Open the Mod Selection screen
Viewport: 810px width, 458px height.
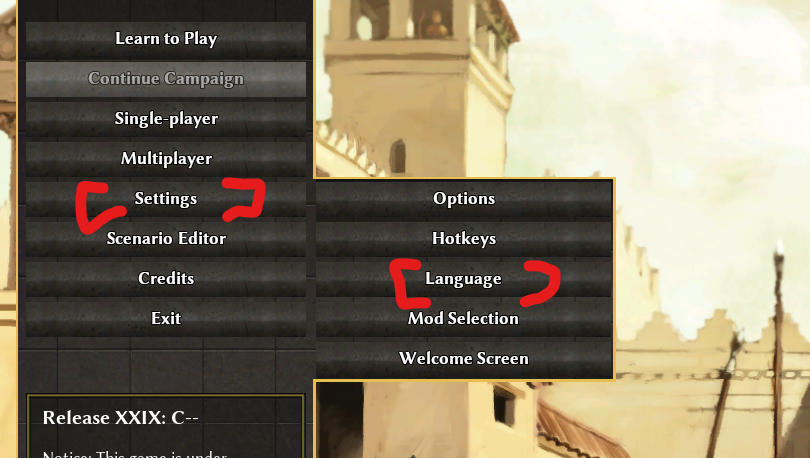pos(463,318)
